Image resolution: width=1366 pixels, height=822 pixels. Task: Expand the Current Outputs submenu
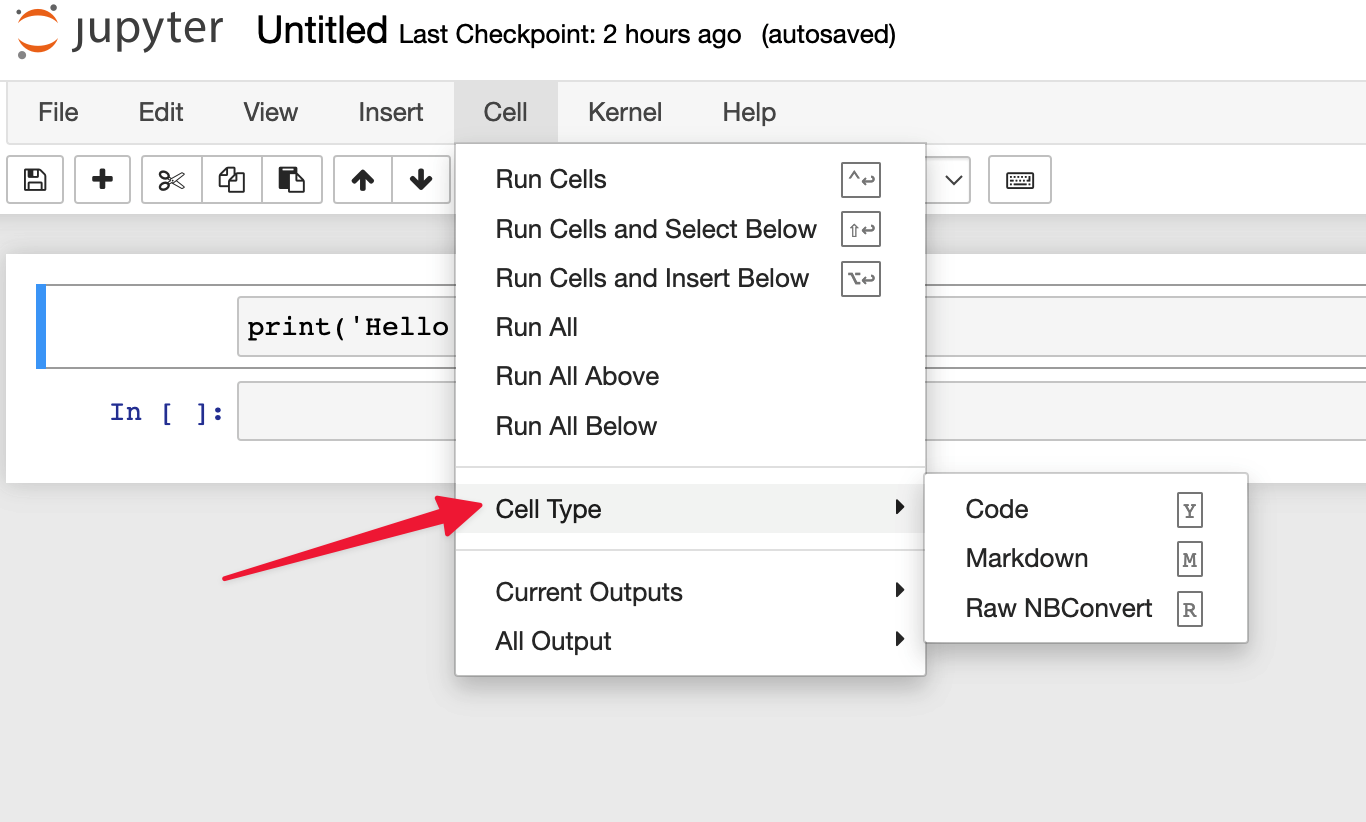[690, 592]
